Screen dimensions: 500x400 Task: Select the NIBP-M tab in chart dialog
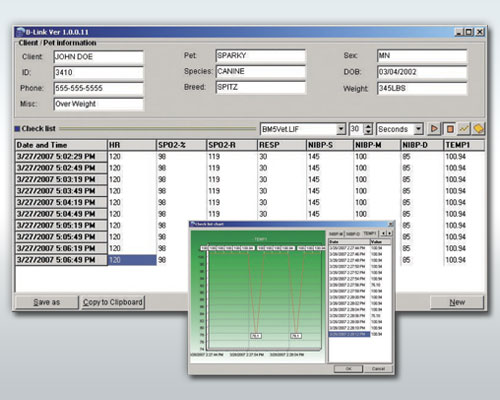pyautogui.click(x=337, y=234)
